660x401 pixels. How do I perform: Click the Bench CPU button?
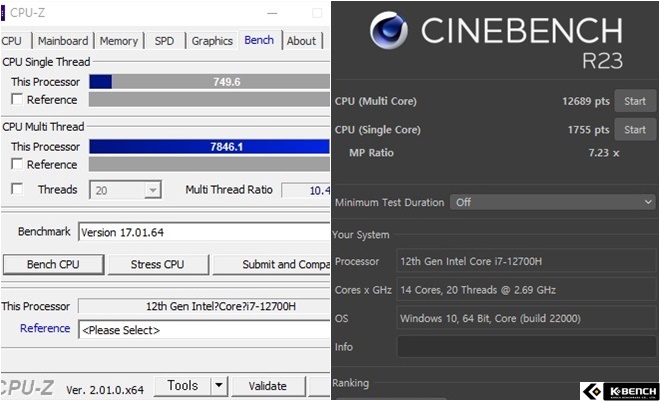click(x=53, y=264)
